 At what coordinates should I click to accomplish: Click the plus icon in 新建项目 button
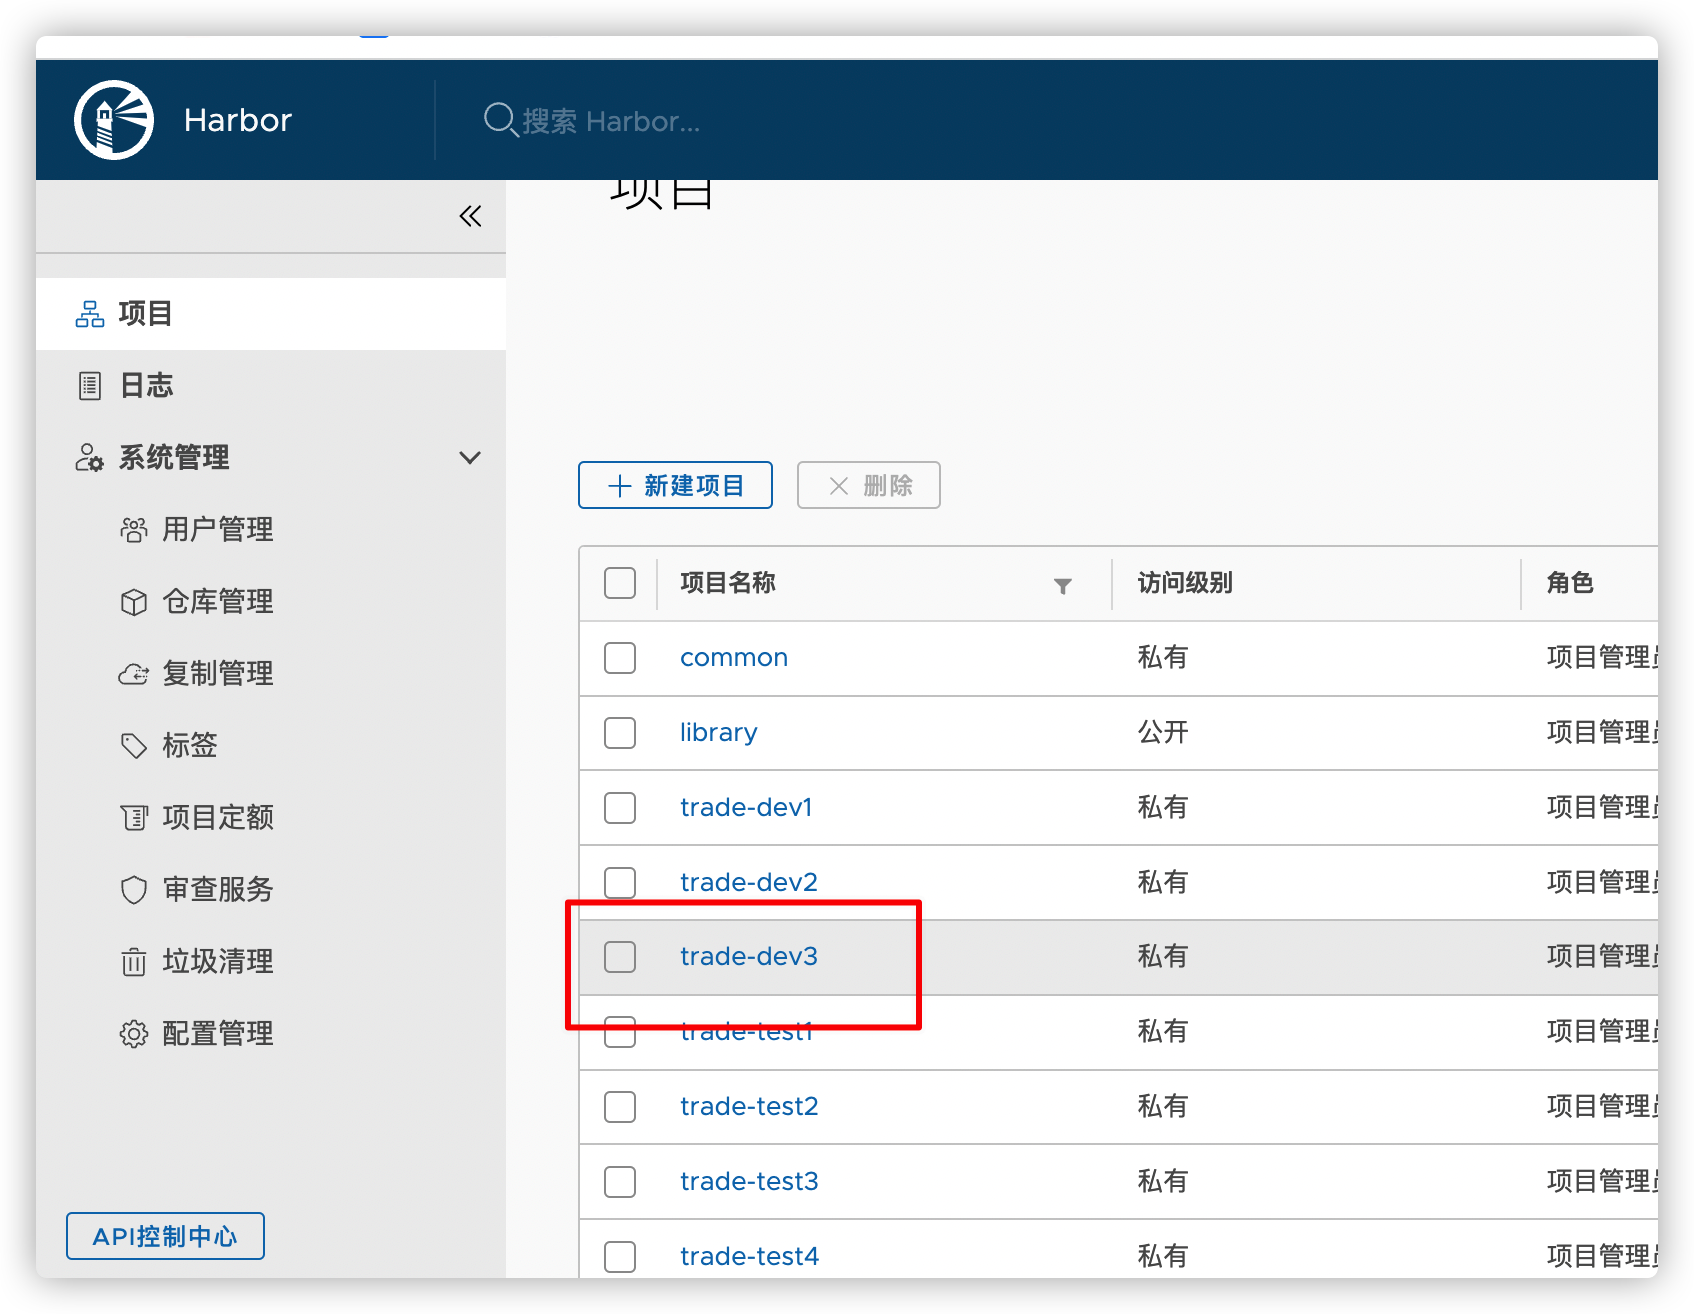pyautogui.click(x=620, y=486)
